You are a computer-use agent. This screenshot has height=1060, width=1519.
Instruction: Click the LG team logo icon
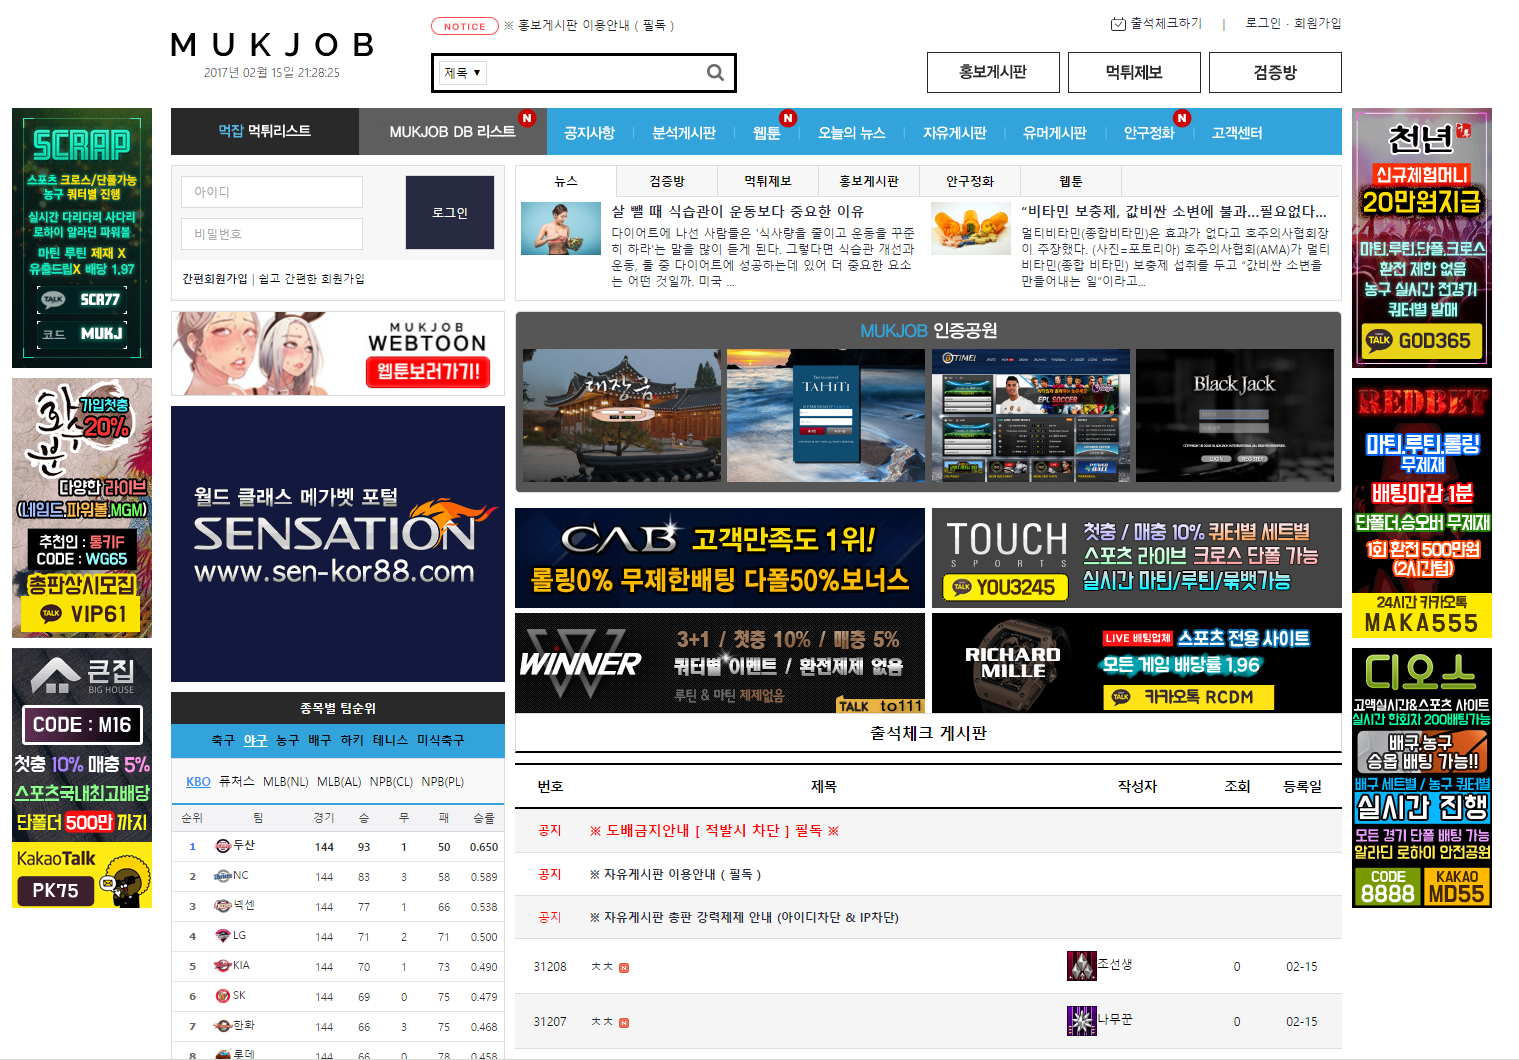tap(223, 936)
